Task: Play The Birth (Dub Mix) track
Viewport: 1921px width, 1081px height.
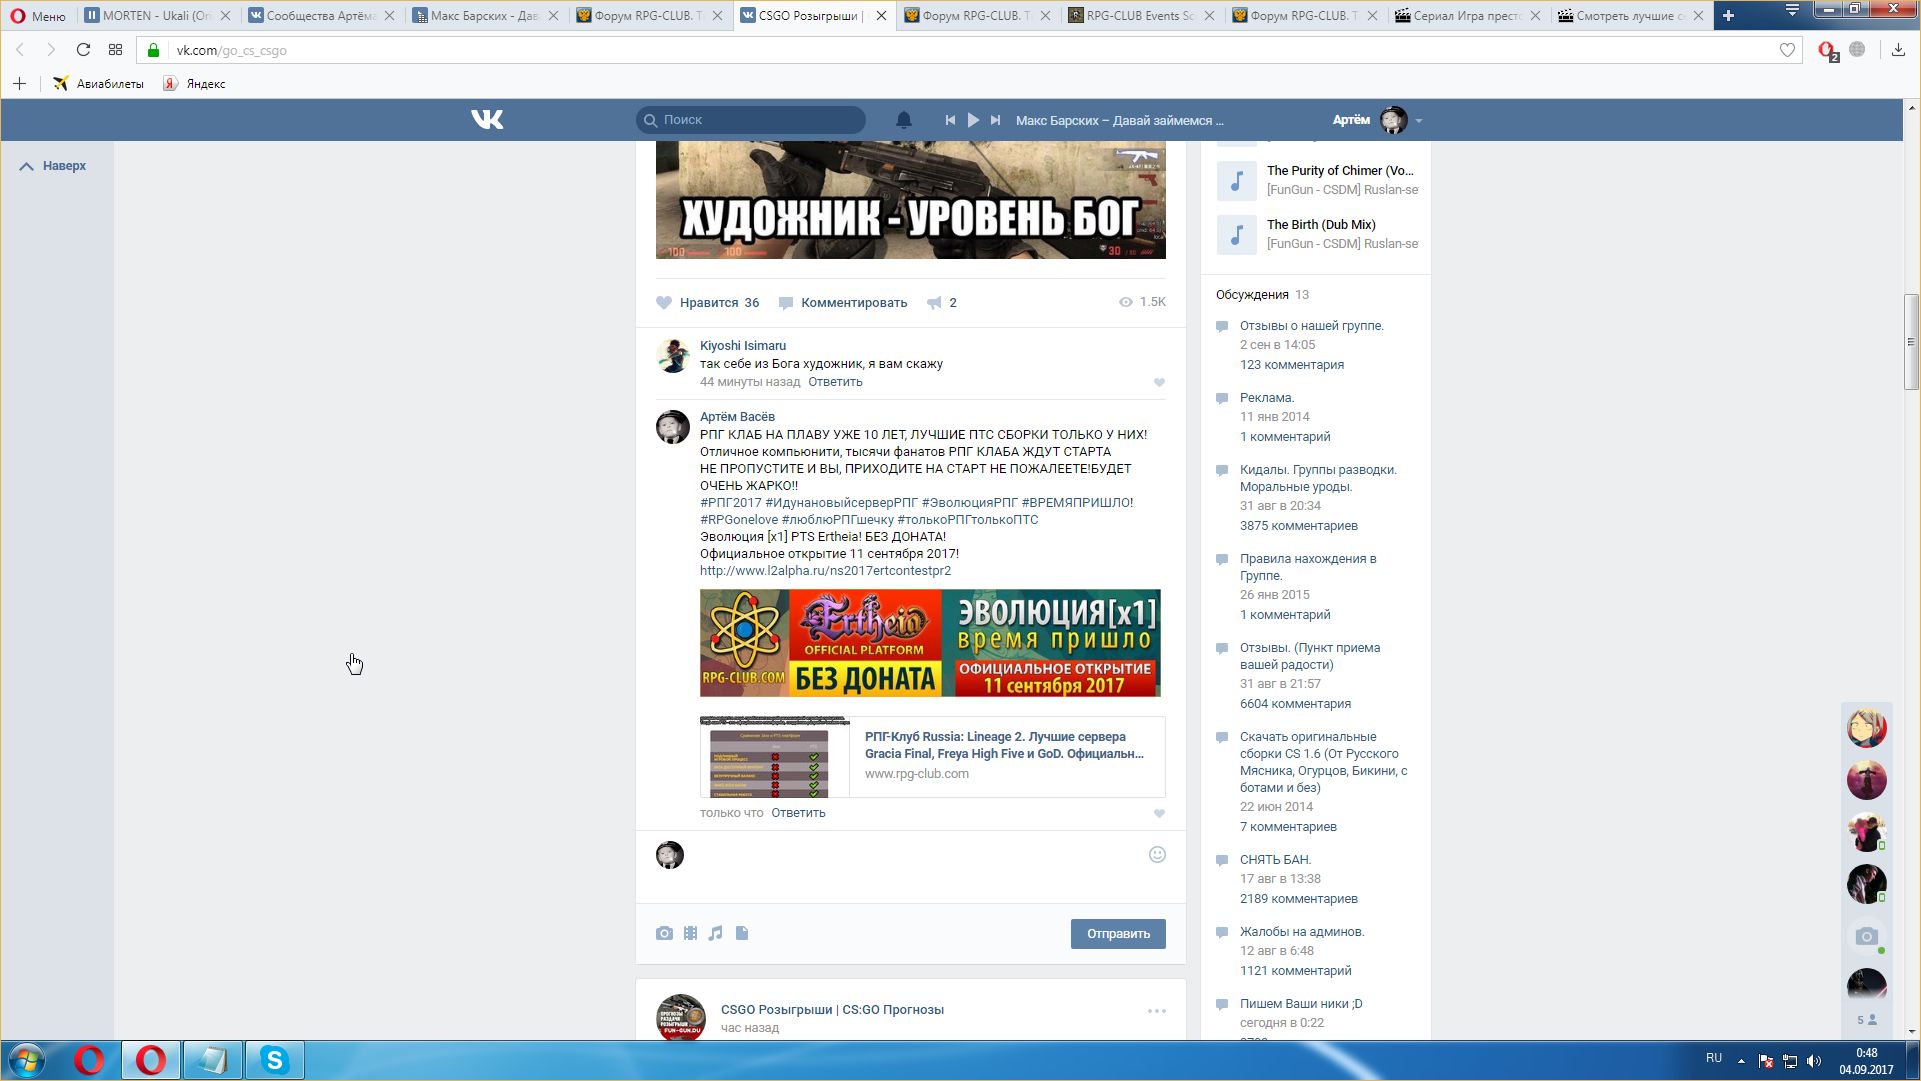Action: pyautogui.click(x=1236, y=235)
